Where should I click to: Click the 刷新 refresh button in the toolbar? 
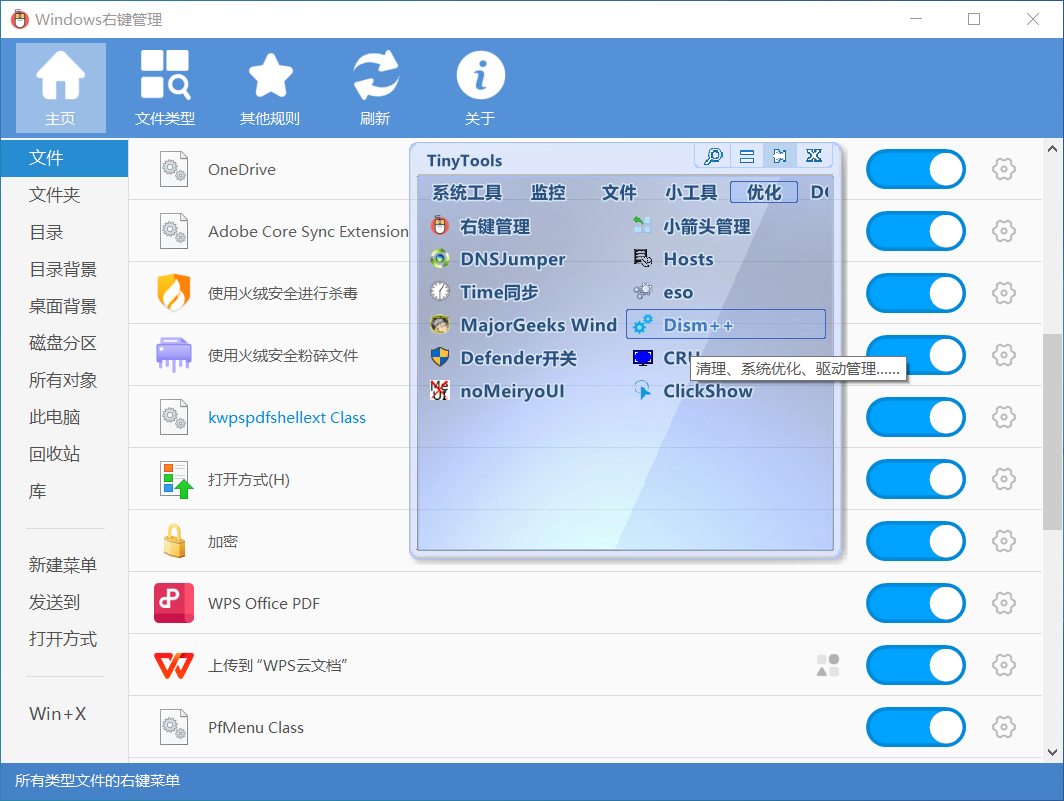point(375,85)
